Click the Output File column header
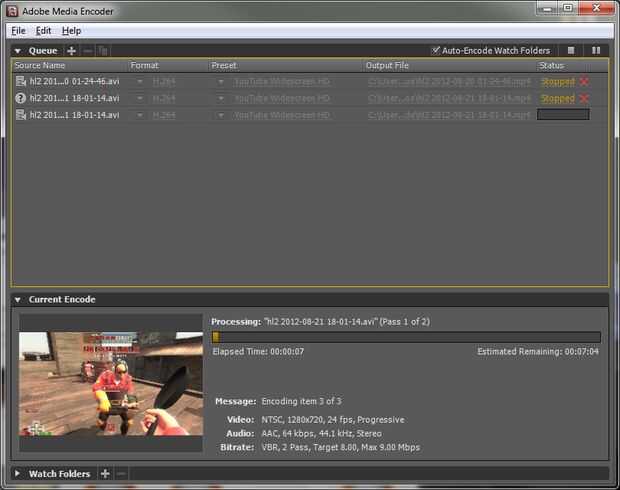Image resolution: width=620 pixels, height=490 pixels. (x=387, y=65)
